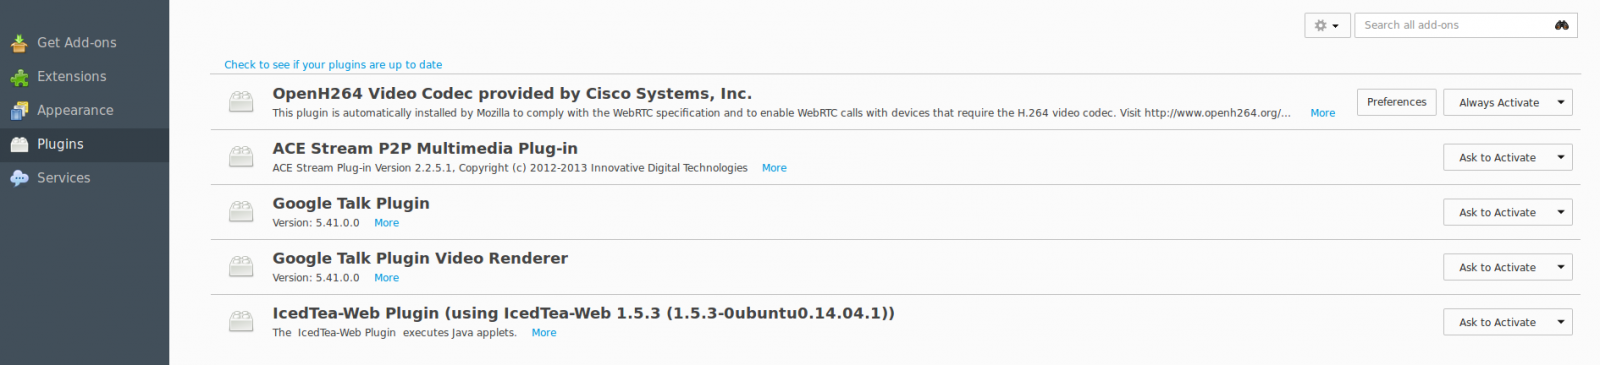Click the ACE Stream P2P Multimedia plugin icon

click(x=241, y=157)
